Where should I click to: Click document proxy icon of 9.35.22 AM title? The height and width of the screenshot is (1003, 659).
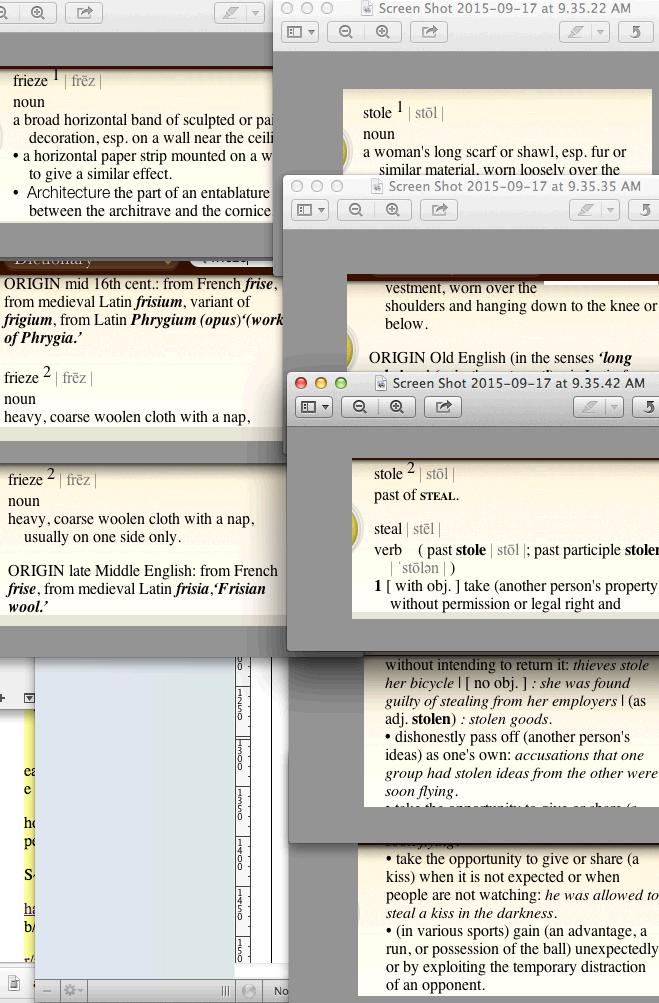[x=367, y=8]
